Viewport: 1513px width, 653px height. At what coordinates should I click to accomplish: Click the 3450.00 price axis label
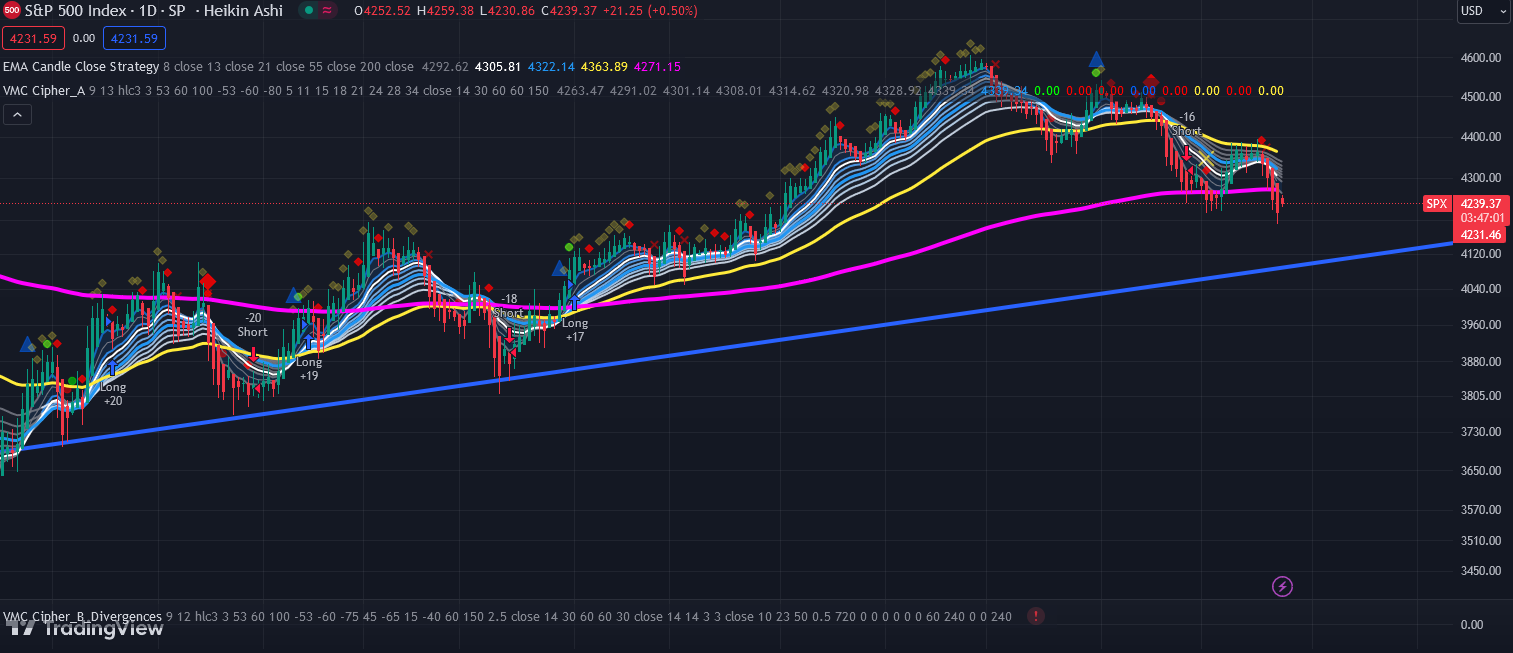[x=1481, y=571]
